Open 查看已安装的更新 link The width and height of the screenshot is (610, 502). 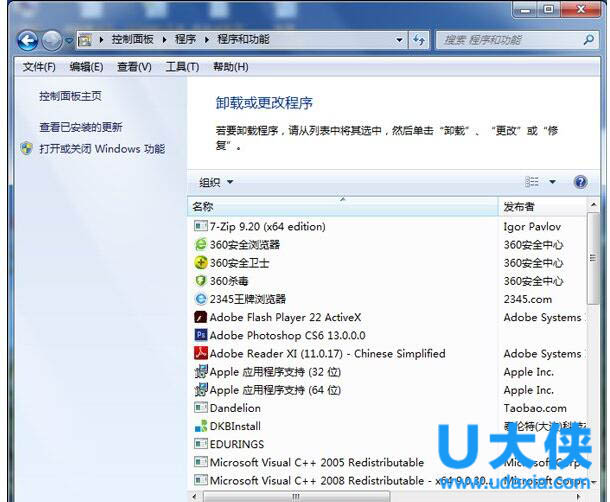[x=81, y=127]
